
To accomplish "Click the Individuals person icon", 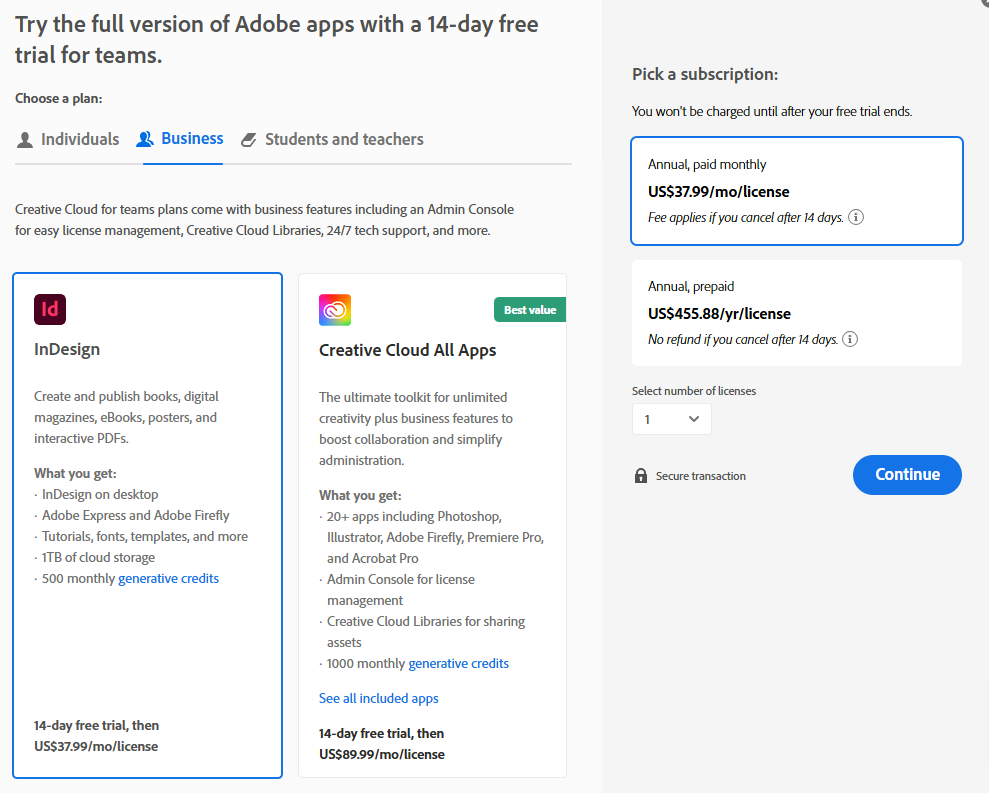I will pyautogui.click(x=25, y=139).
